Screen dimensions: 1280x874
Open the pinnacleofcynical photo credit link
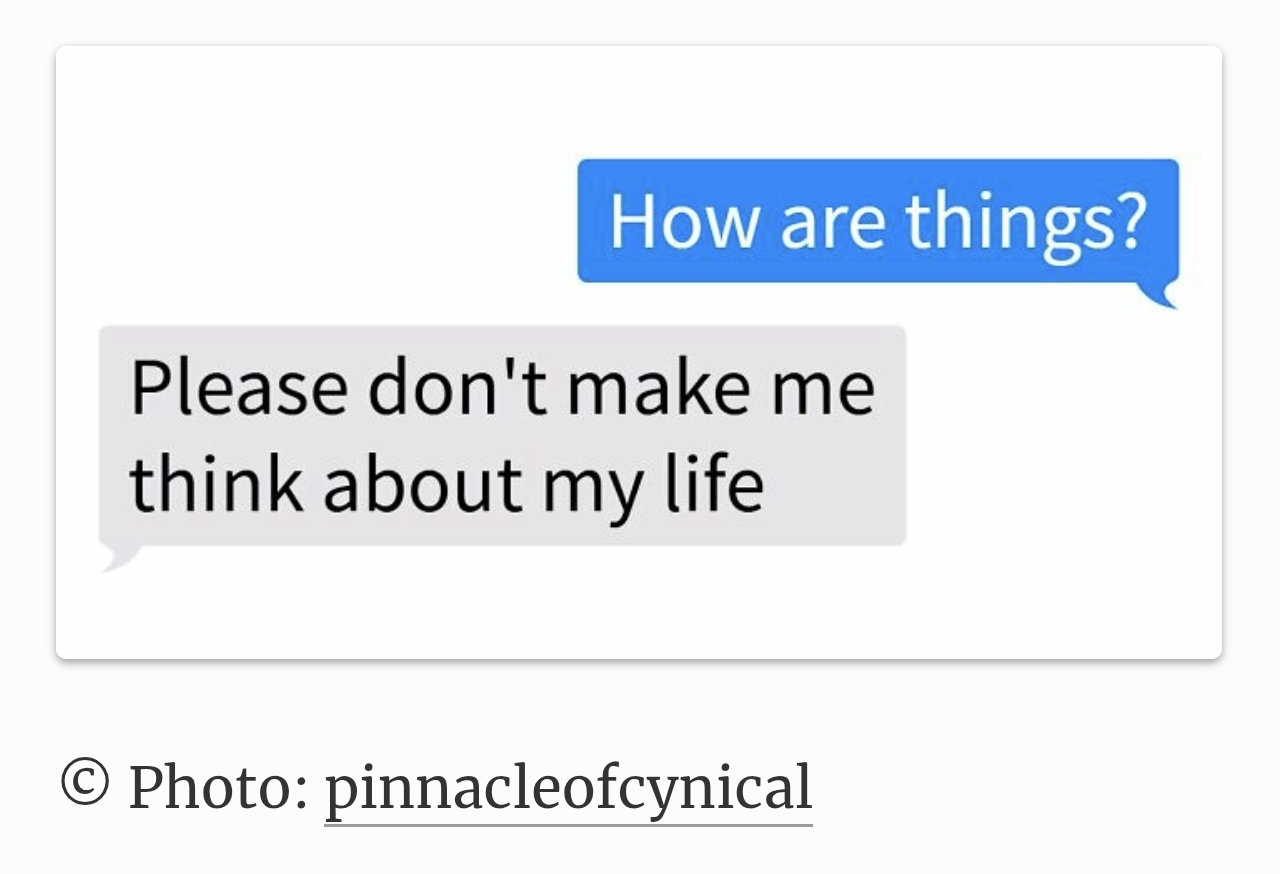(568, 788)
